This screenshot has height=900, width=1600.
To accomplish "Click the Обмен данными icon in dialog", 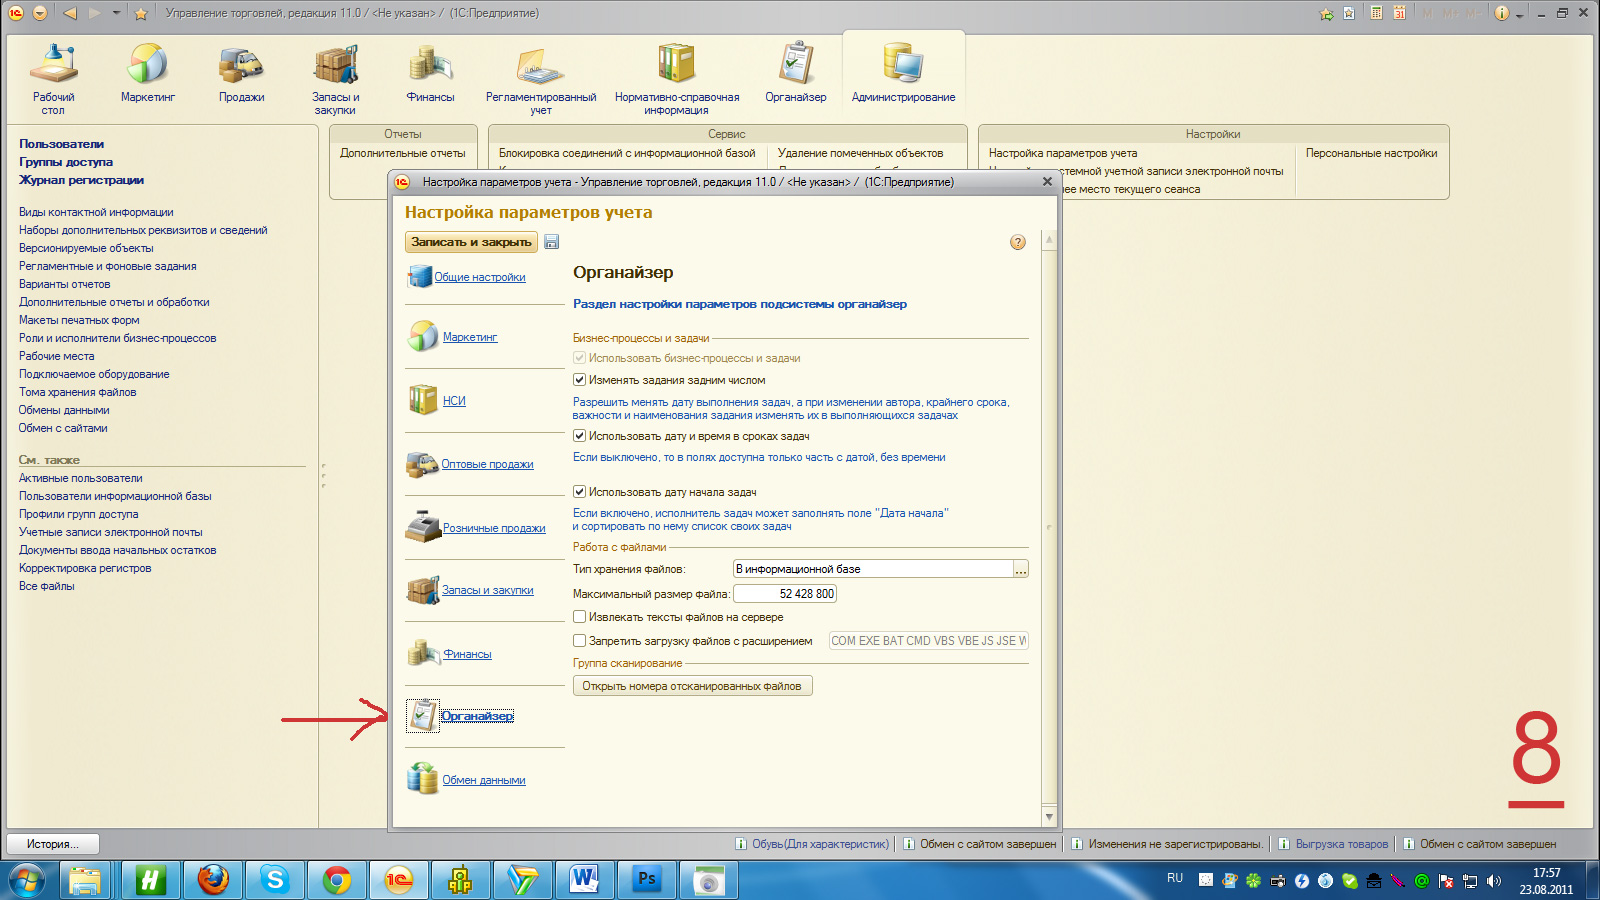I will (x=423, y=779).
